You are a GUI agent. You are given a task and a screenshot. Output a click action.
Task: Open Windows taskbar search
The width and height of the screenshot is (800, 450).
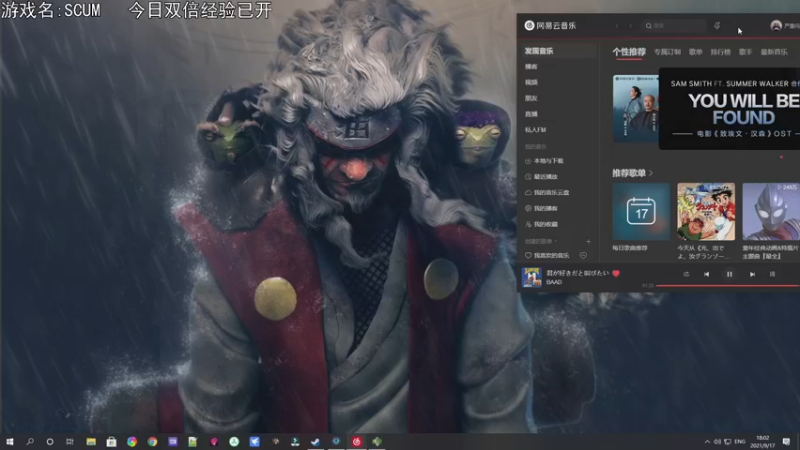[30, 441]
